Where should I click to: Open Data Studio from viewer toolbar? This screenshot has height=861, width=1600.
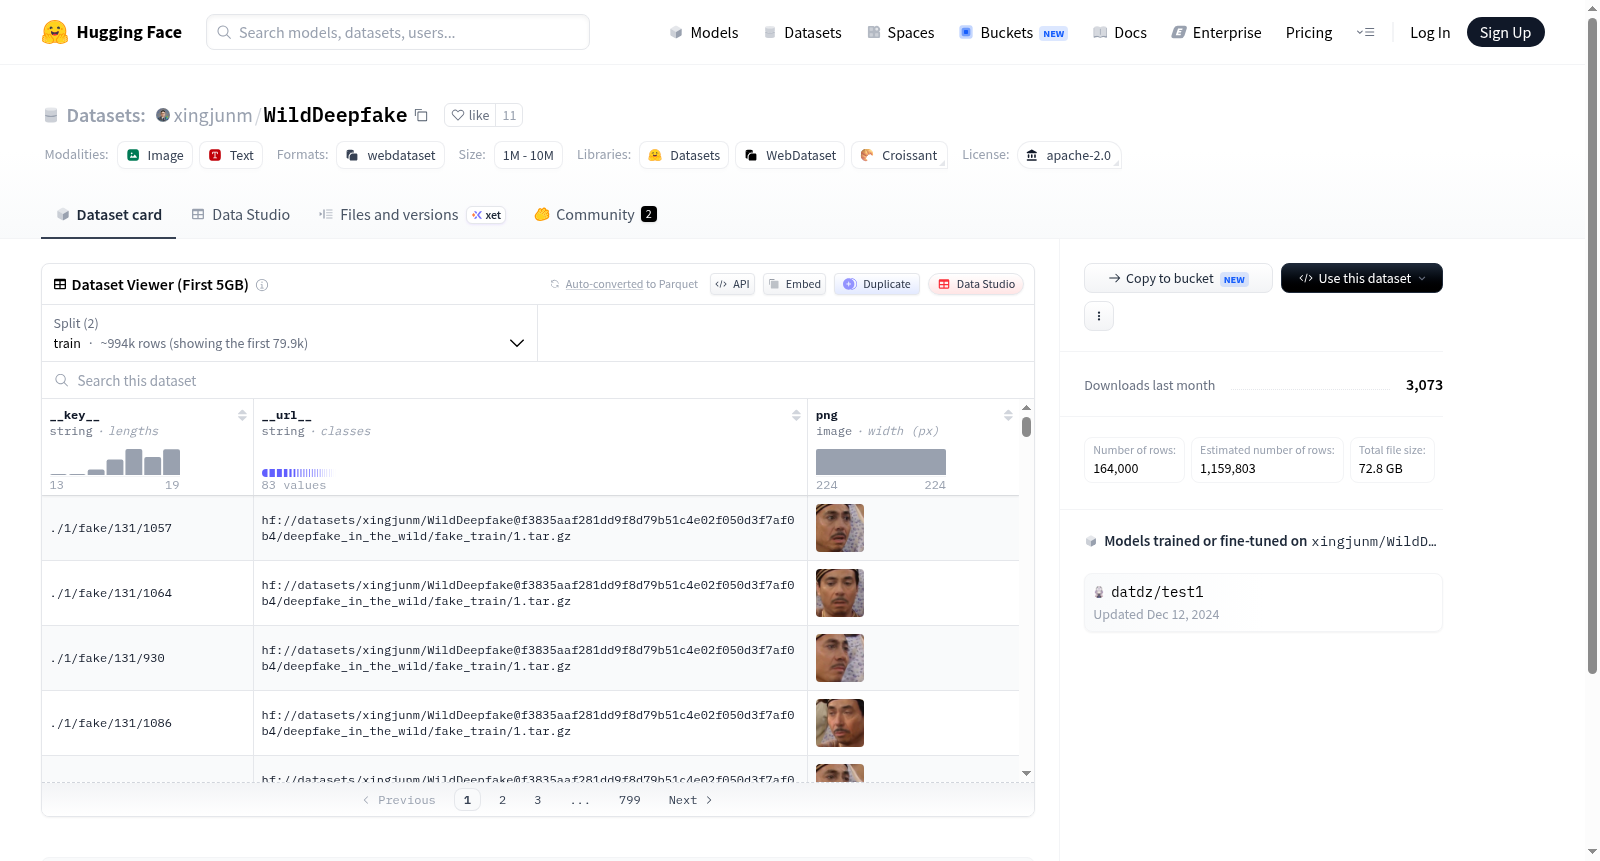tap(976, 284)
